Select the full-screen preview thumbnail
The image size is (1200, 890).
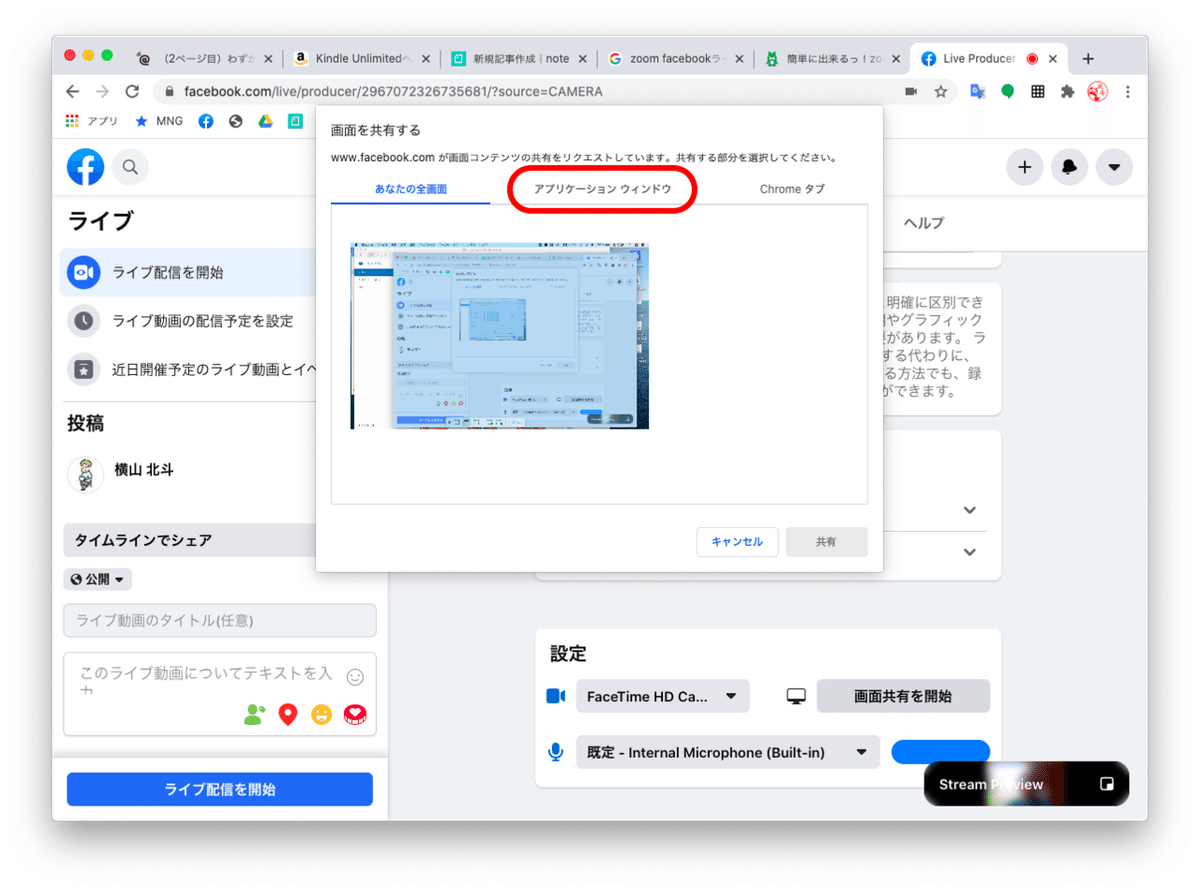pos(499,335)
